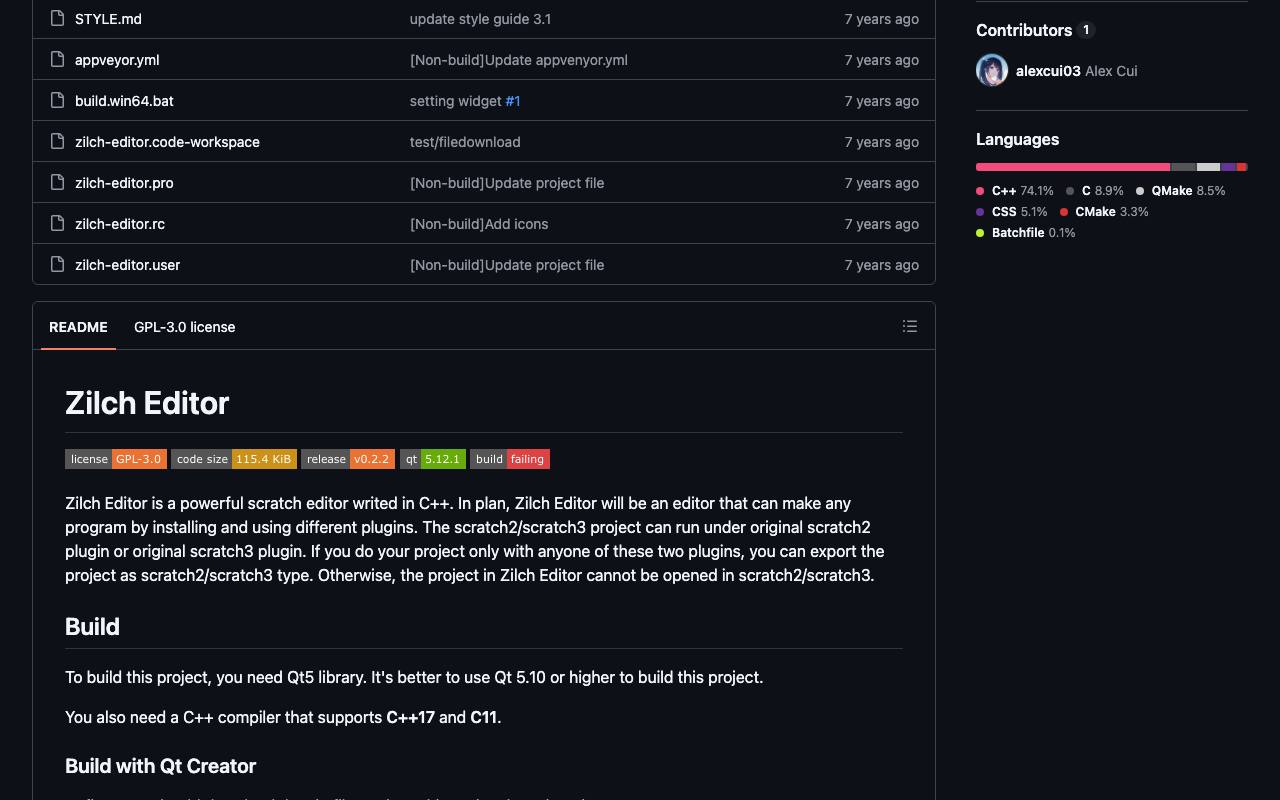
Task: Click the 'Build with Qt Creator' heading
Action: tap(160, 766)
